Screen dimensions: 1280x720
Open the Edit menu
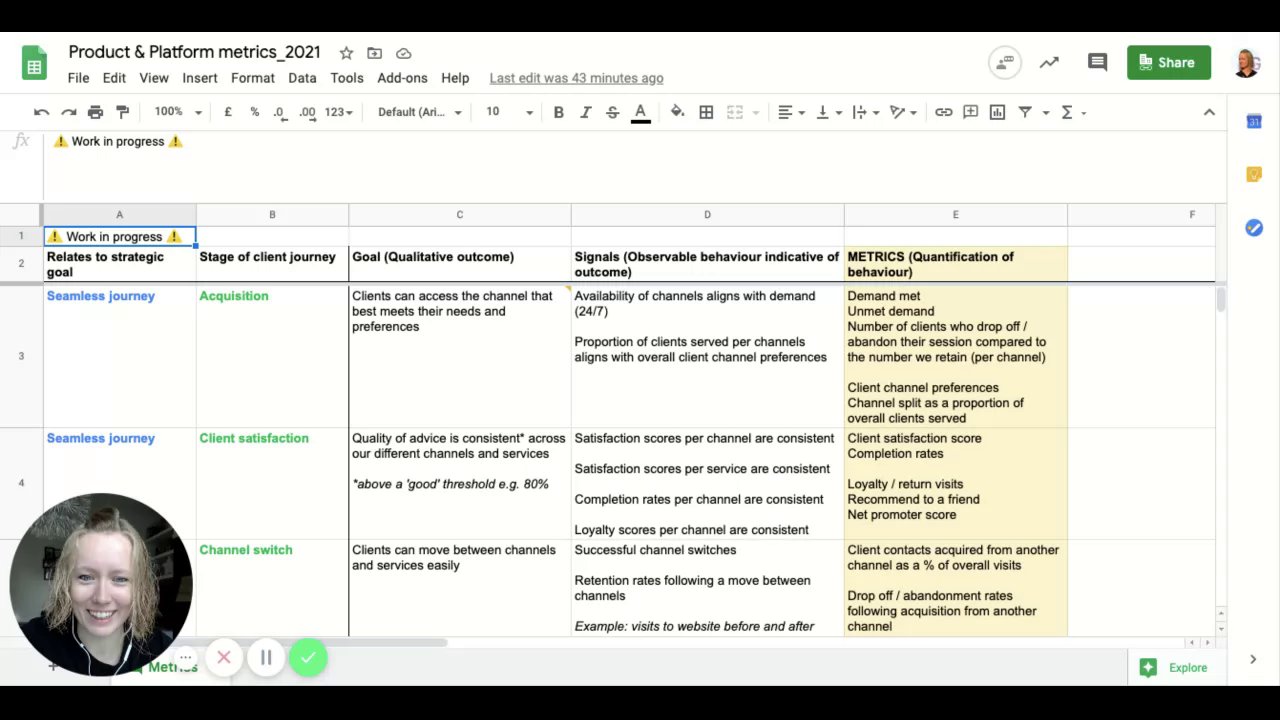click(x=114, y=78)
